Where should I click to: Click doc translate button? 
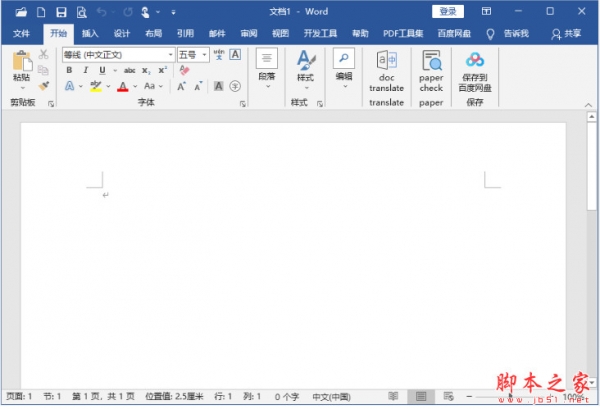pyautogui.click(x=386, y=71)
